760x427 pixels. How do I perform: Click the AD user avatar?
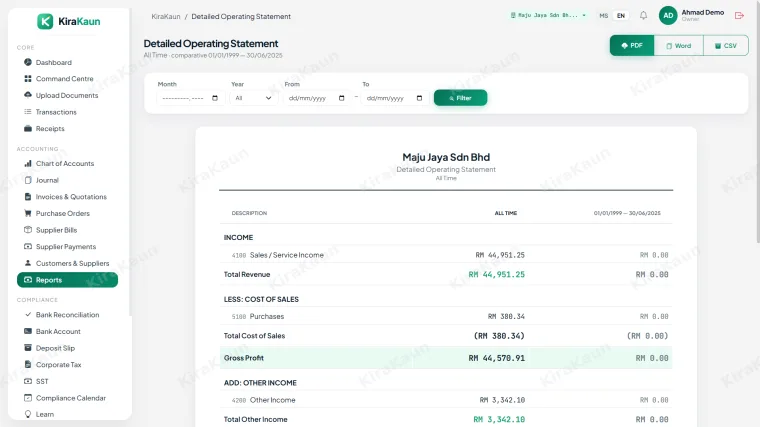click(x=668, y=16)
